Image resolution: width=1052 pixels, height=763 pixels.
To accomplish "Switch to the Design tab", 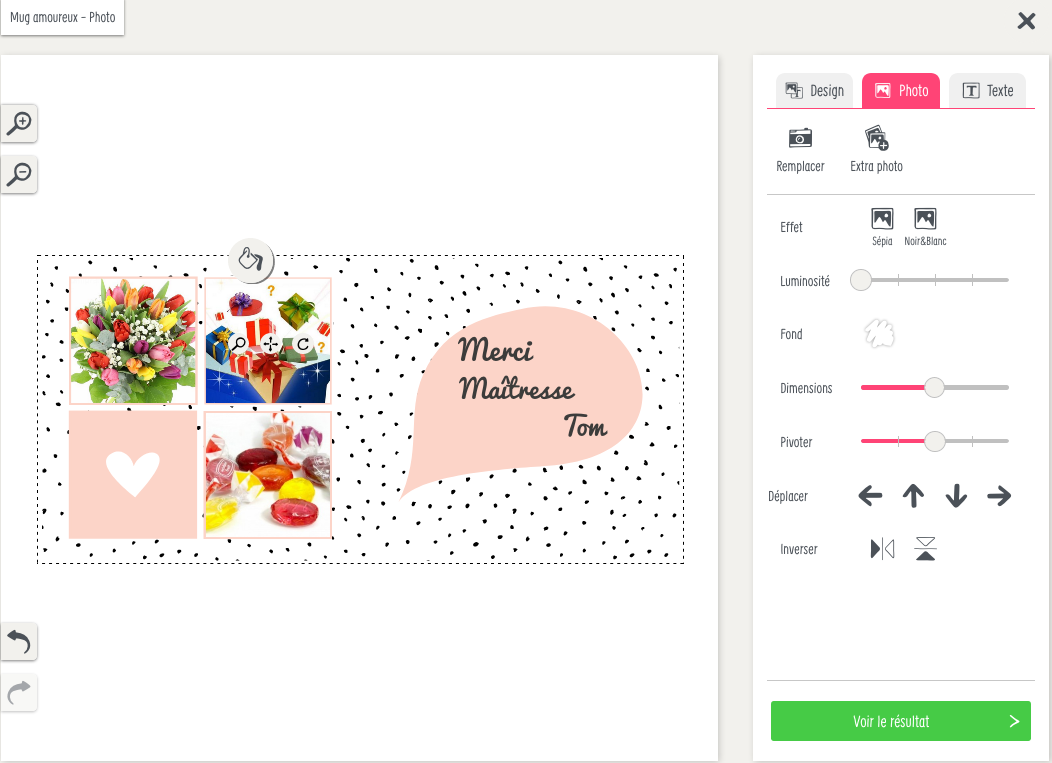I will coord(814,91).
